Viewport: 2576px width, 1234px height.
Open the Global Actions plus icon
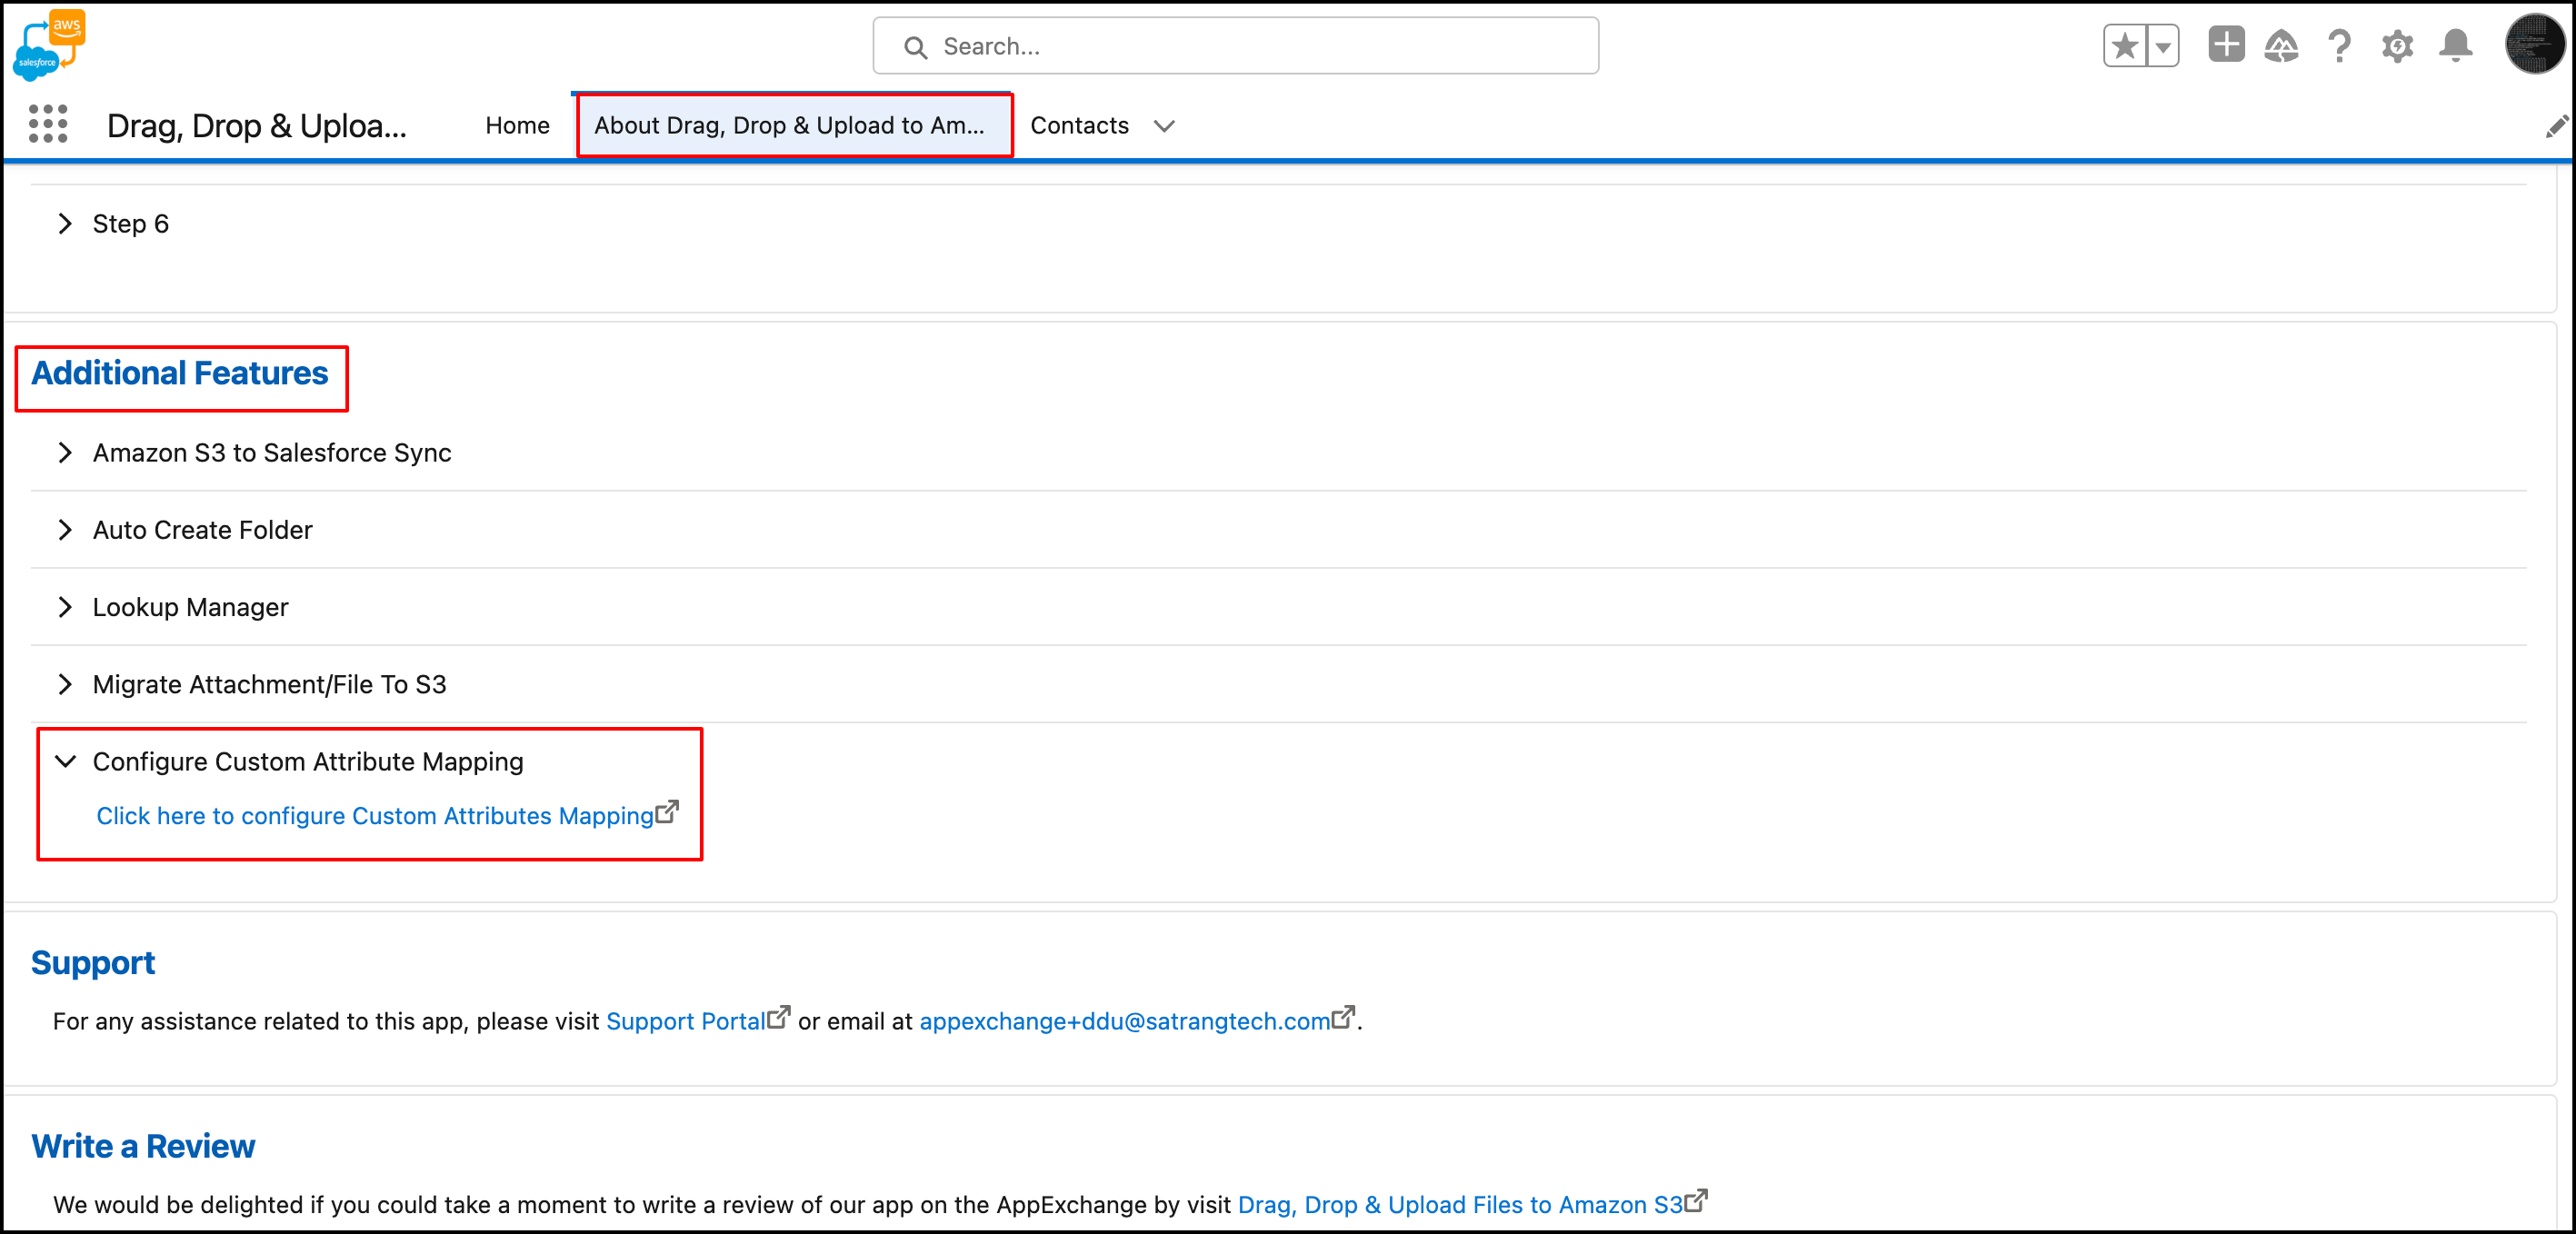click(2226, 45)
